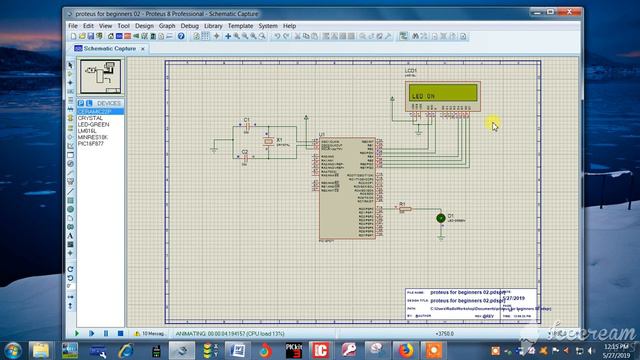Viewport: 640px width, 360px height.
Task: Open the View menu
Action: (x=105, y=26)
